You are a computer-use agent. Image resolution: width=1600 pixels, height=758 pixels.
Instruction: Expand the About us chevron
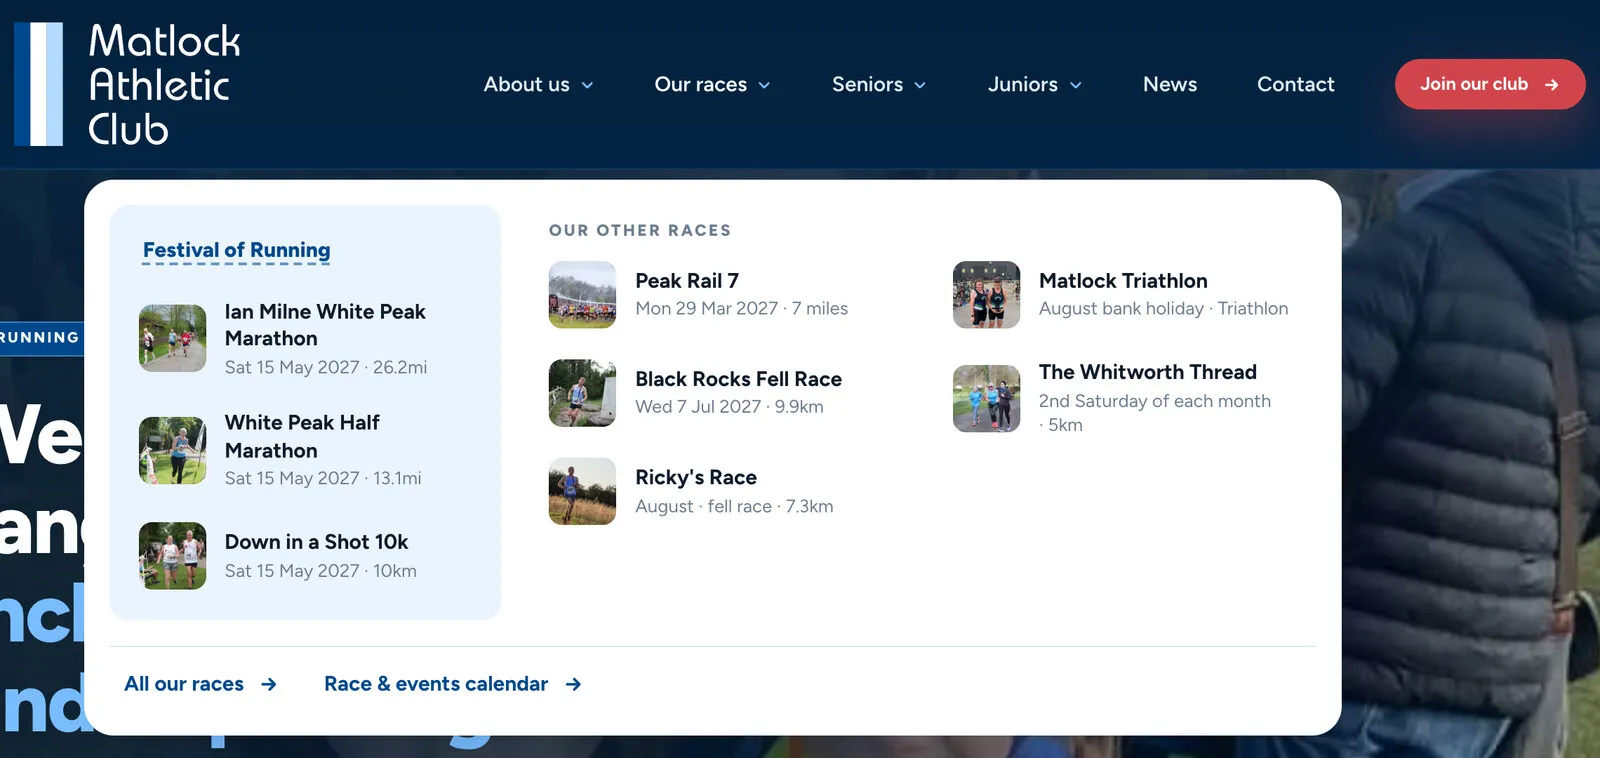(587, 85)
